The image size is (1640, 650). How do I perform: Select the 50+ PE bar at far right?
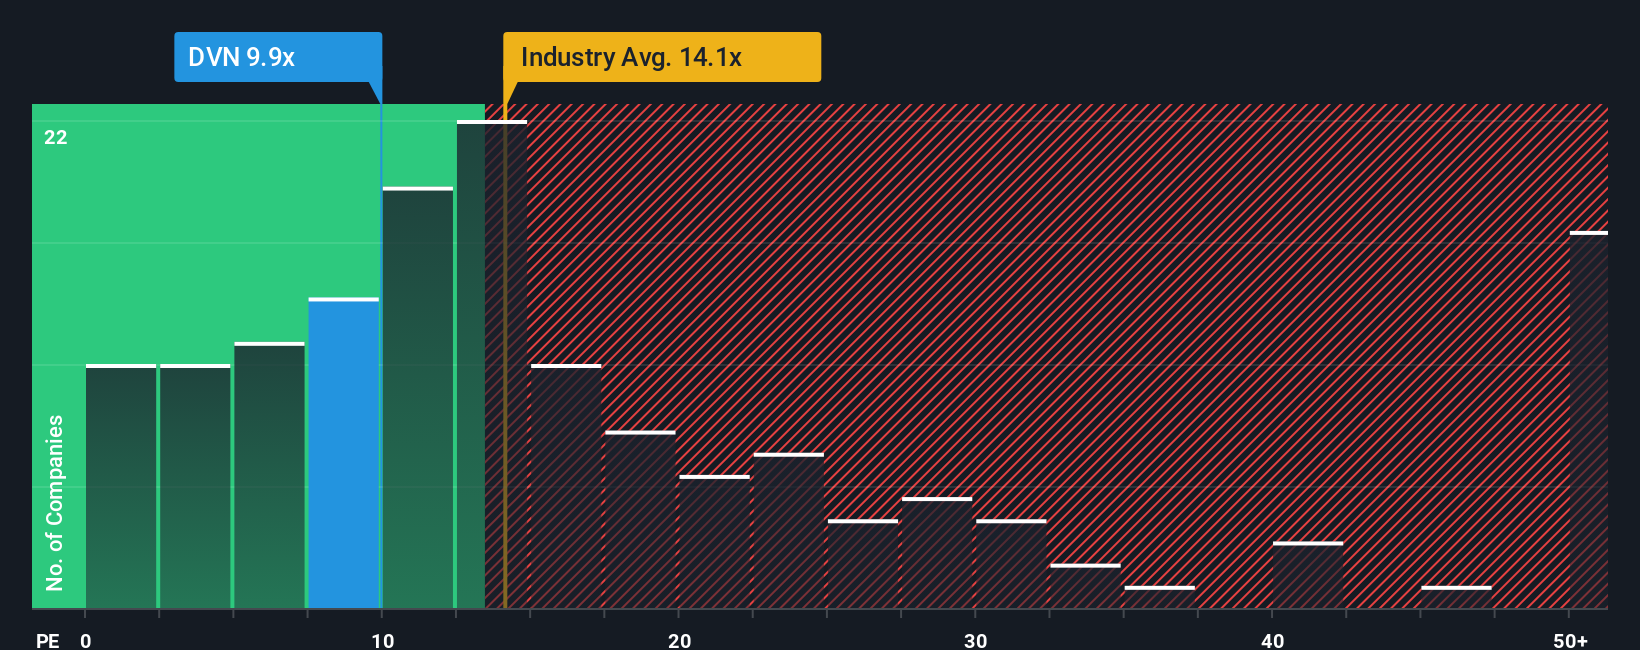(x=1588, y=420)
